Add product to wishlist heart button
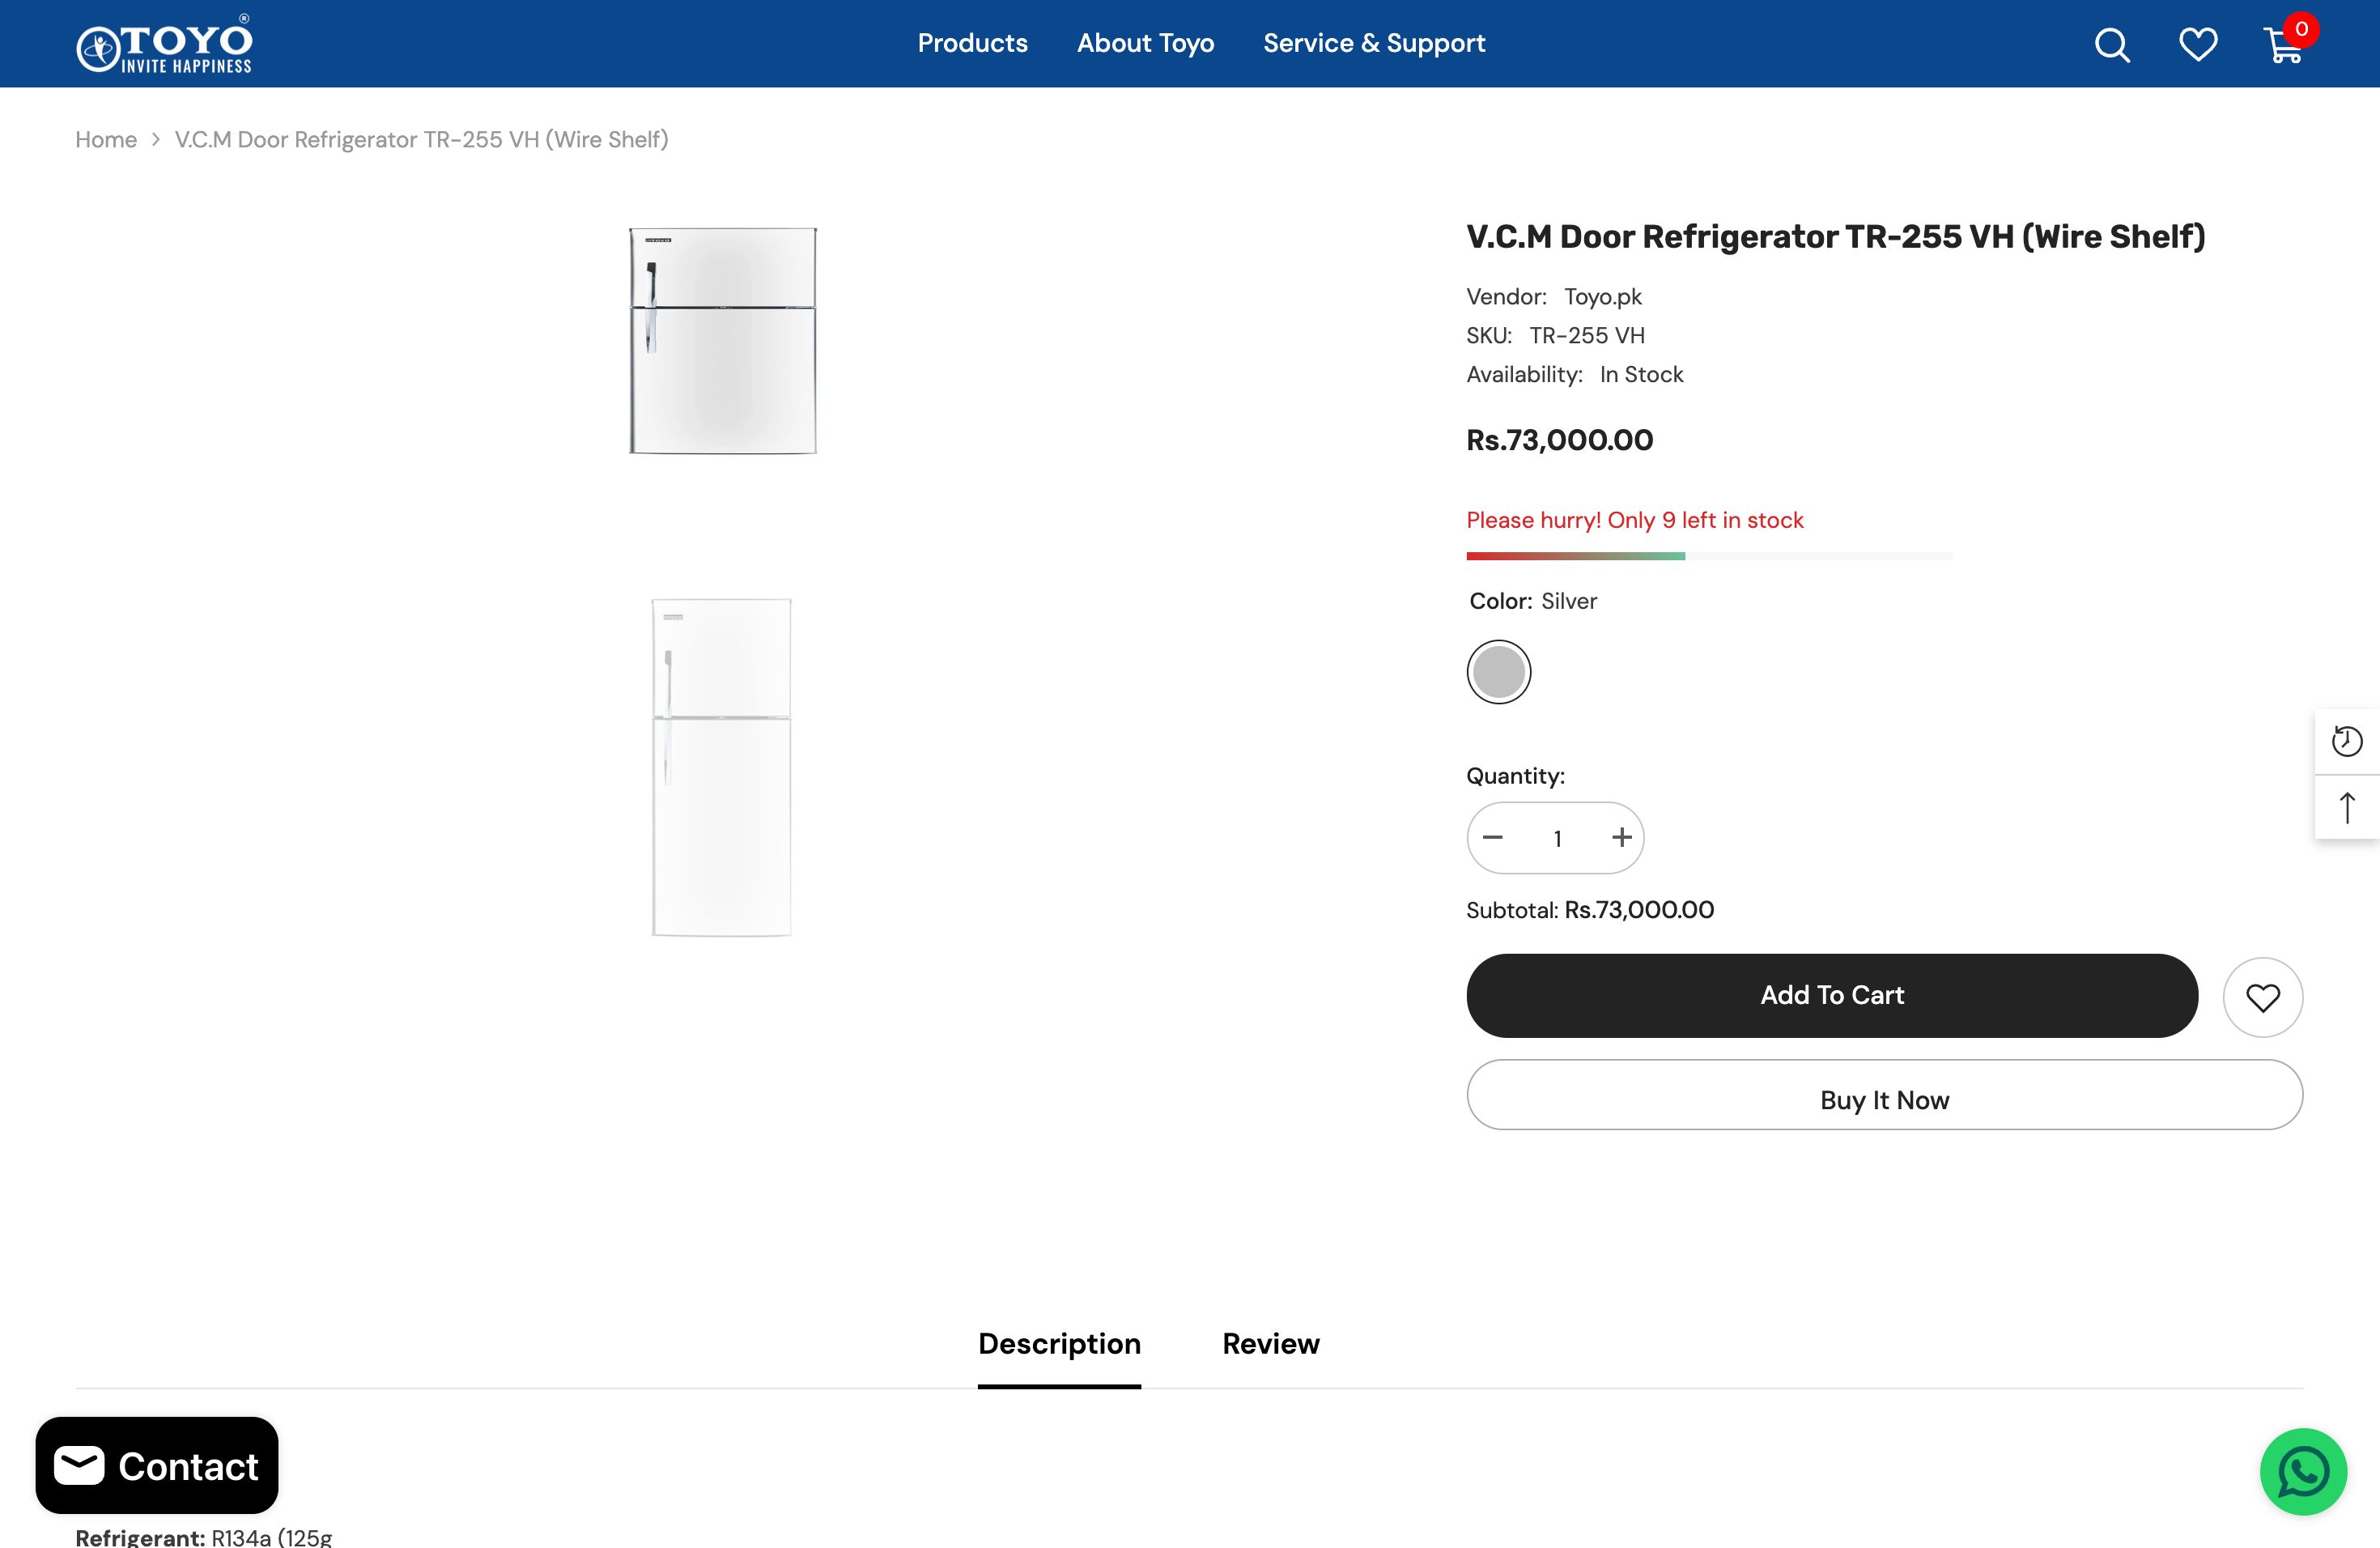Viewport: 2380px width, 1548px height. (2262, 997)
